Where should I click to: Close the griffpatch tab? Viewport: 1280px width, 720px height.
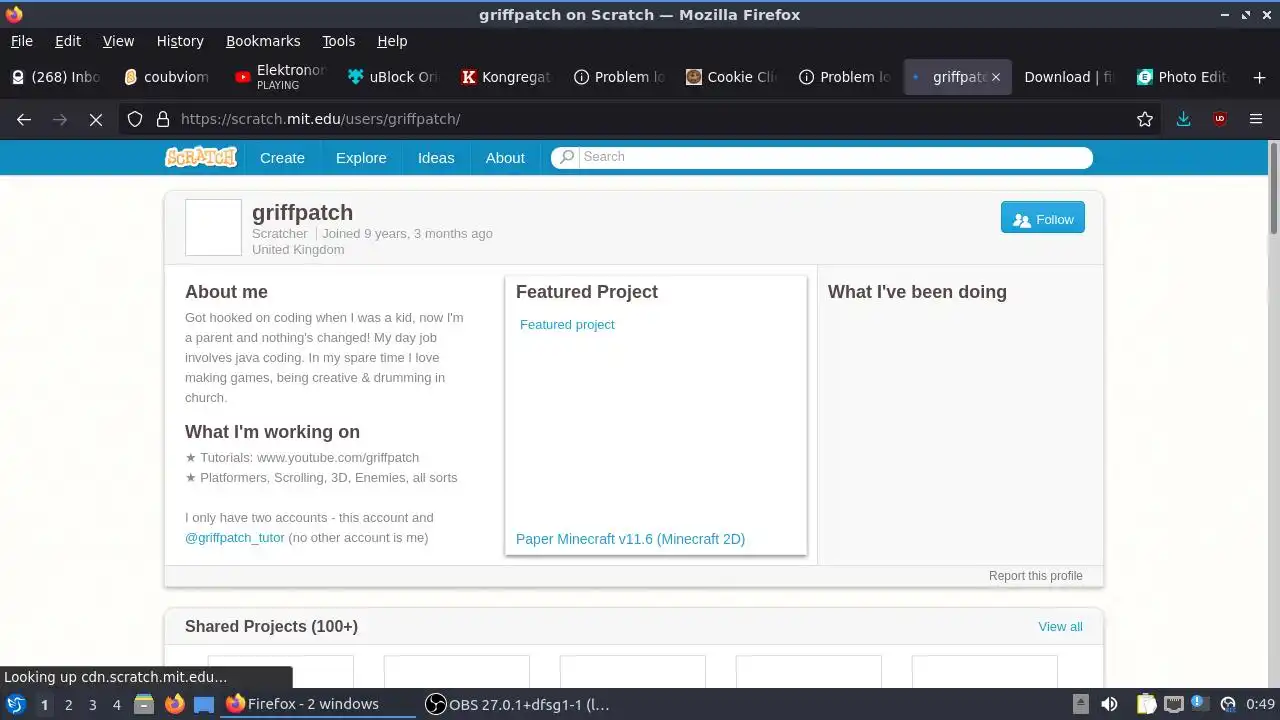coord(995,77)
